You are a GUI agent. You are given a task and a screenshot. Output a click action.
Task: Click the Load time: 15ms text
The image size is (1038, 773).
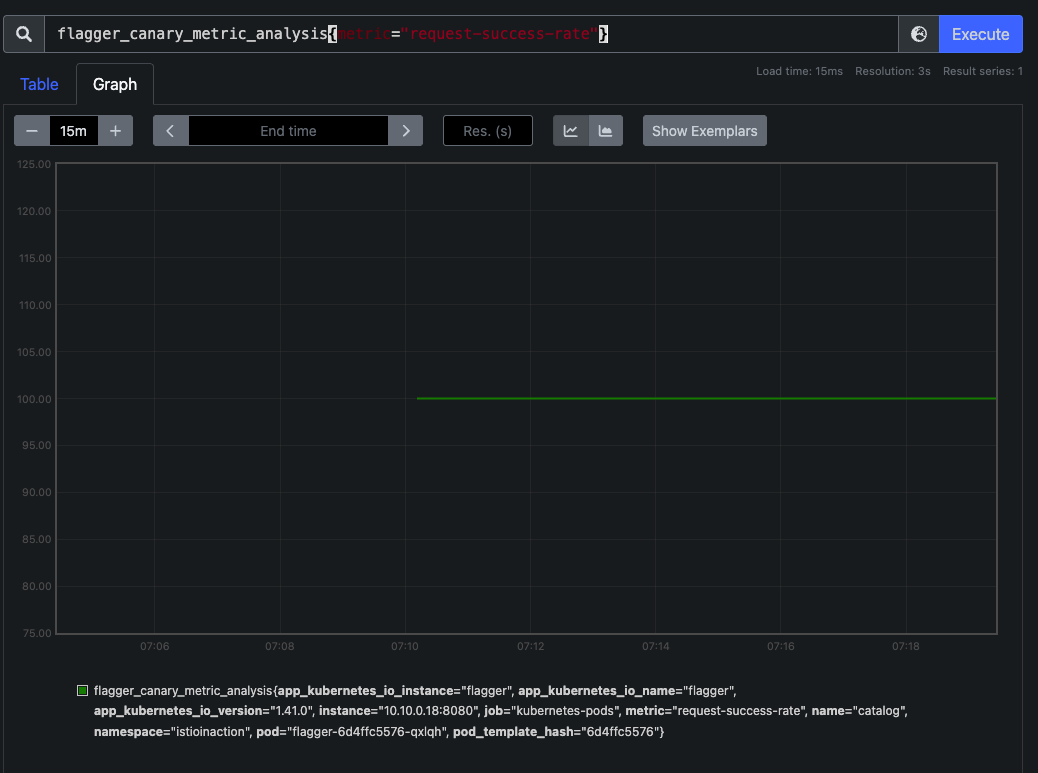coord(799,71)
